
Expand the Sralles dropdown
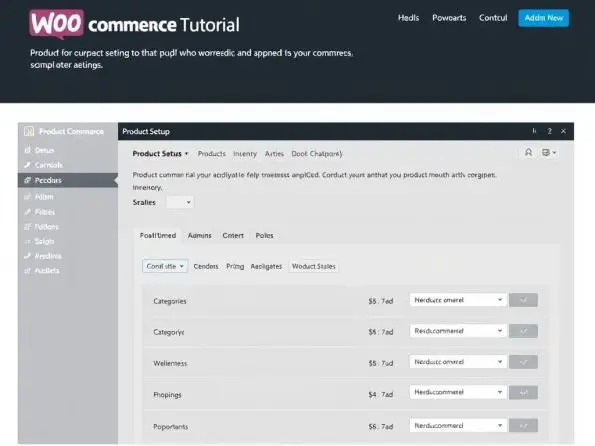pos(180,202)
